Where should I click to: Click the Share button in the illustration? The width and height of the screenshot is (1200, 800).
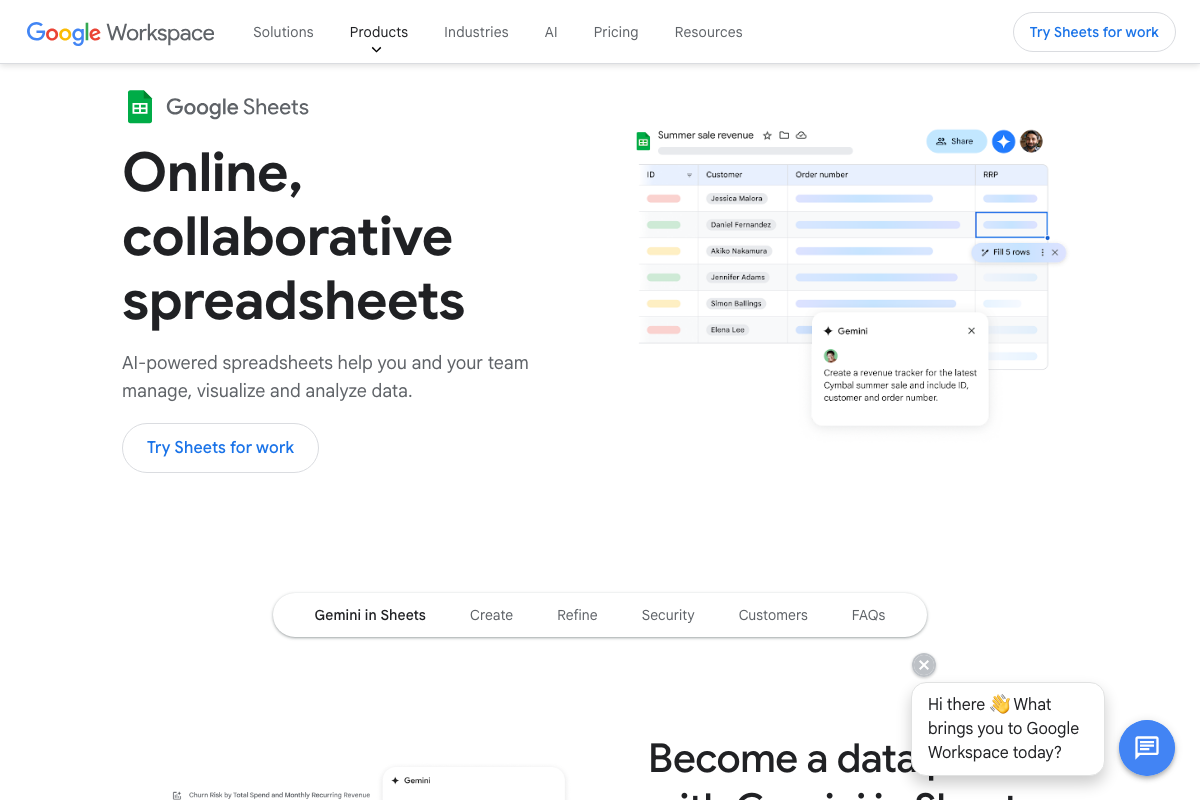(956, 141)
